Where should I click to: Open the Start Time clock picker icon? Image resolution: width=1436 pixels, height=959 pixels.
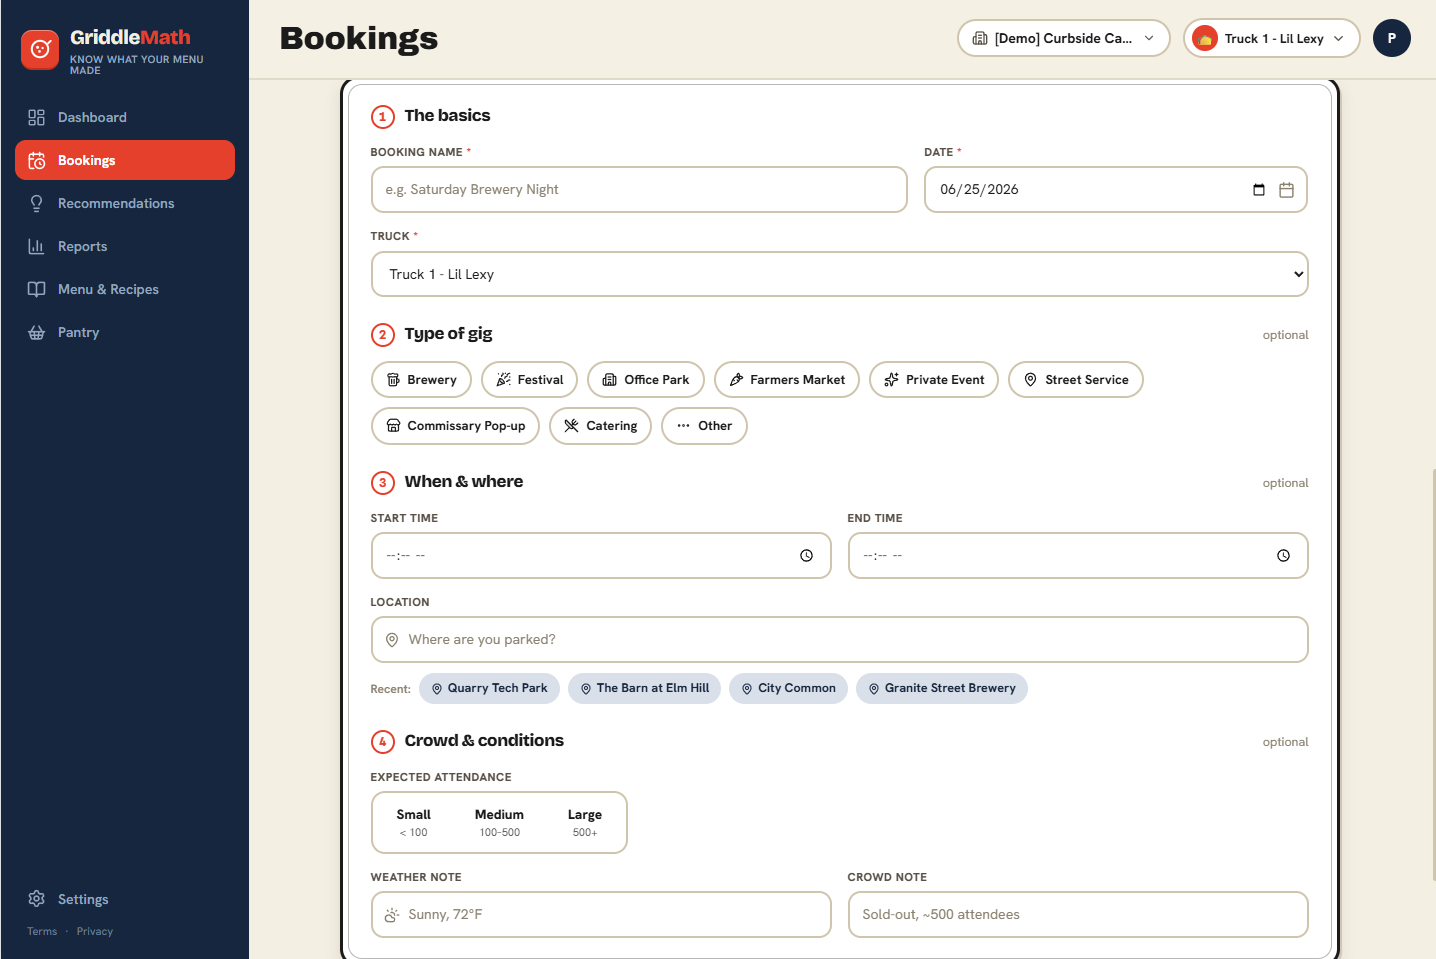(807, 556)
